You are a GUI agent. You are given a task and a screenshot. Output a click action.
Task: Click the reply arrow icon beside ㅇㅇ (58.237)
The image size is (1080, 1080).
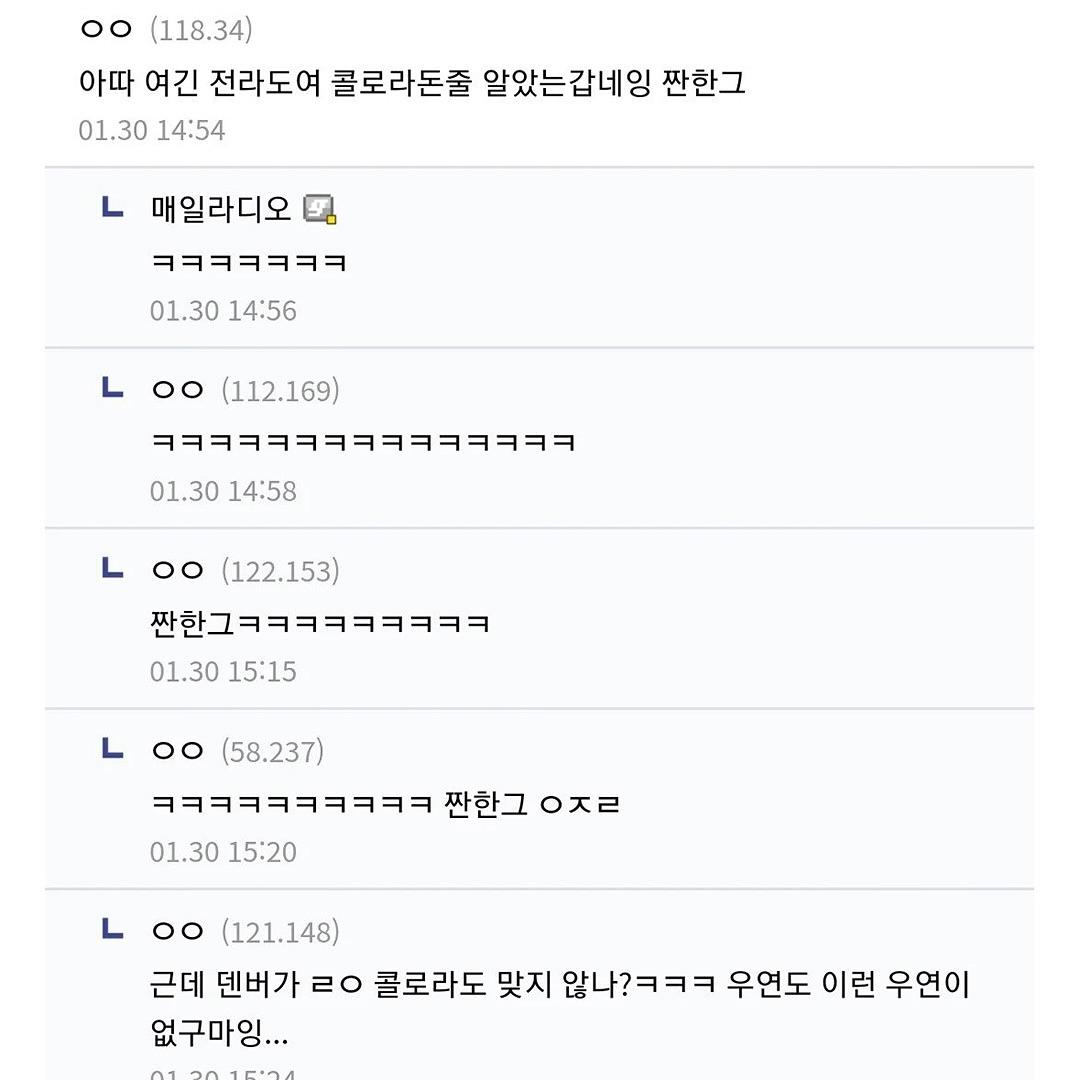tap(112, 748)
